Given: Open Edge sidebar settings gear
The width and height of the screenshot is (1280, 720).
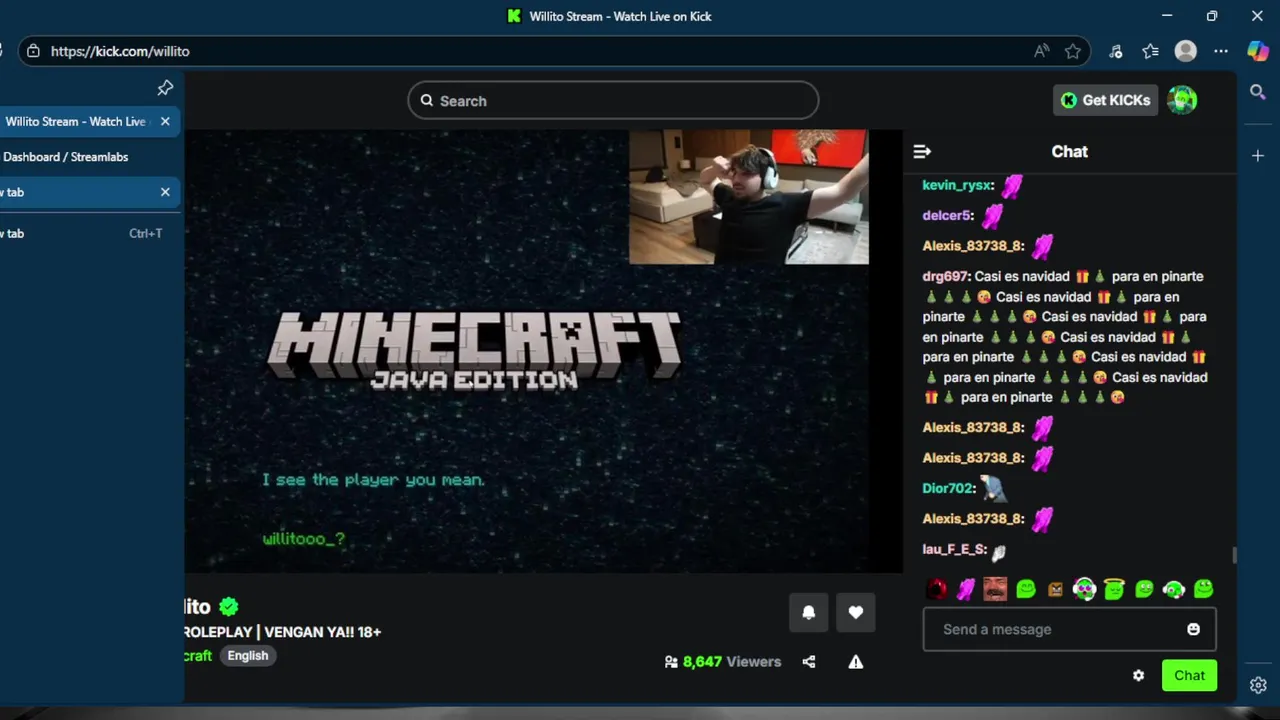Looking at the screenshot, I should coord(1258,685).
